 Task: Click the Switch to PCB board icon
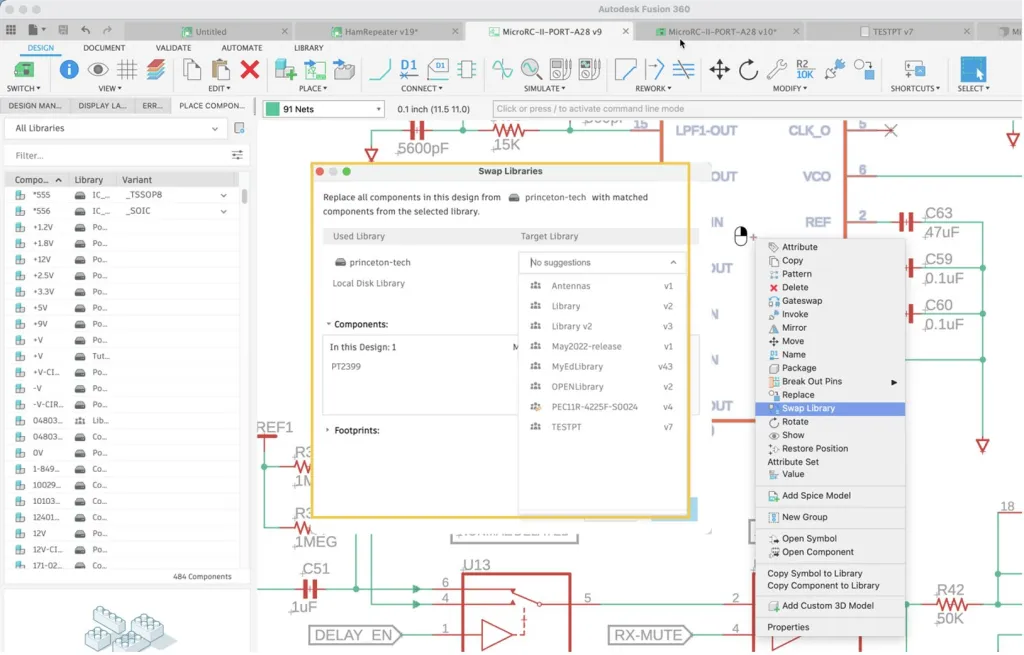[24, 69]
